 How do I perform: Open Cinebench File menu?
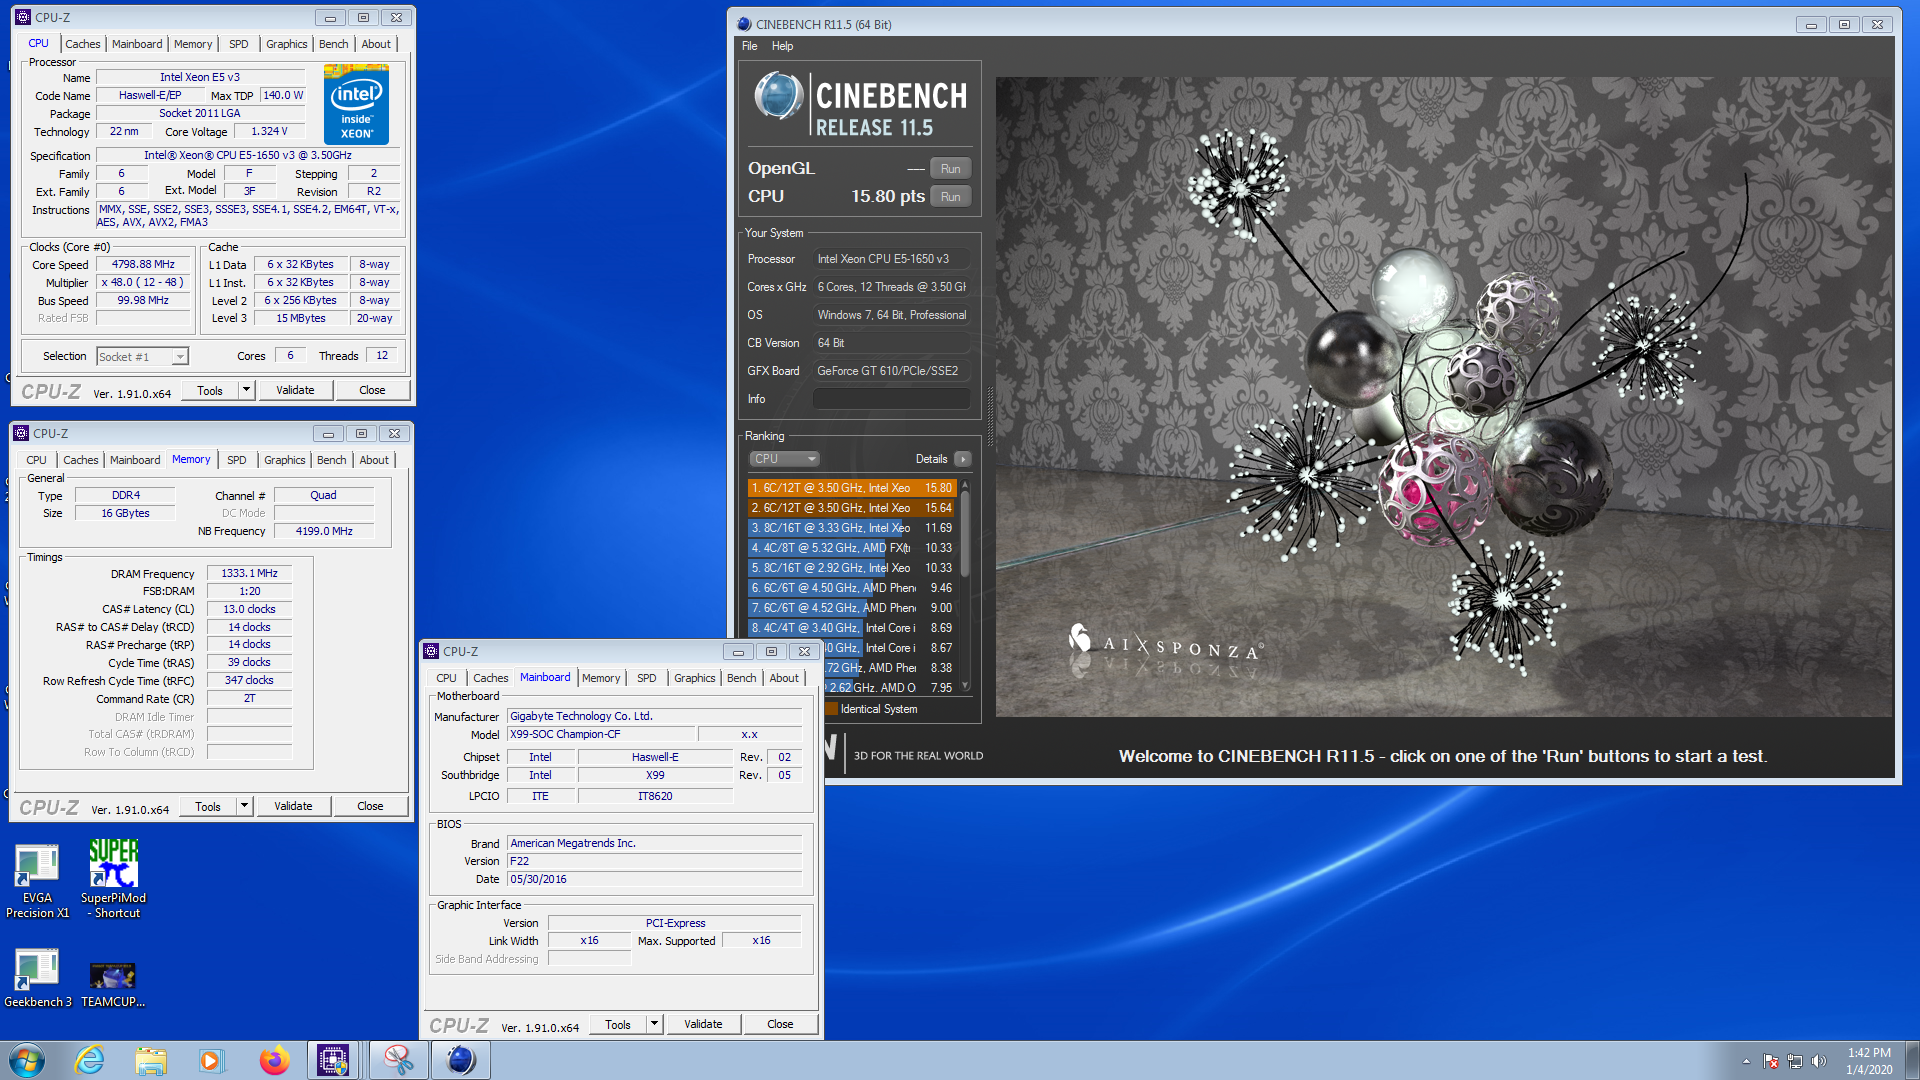tap(749, 46)
